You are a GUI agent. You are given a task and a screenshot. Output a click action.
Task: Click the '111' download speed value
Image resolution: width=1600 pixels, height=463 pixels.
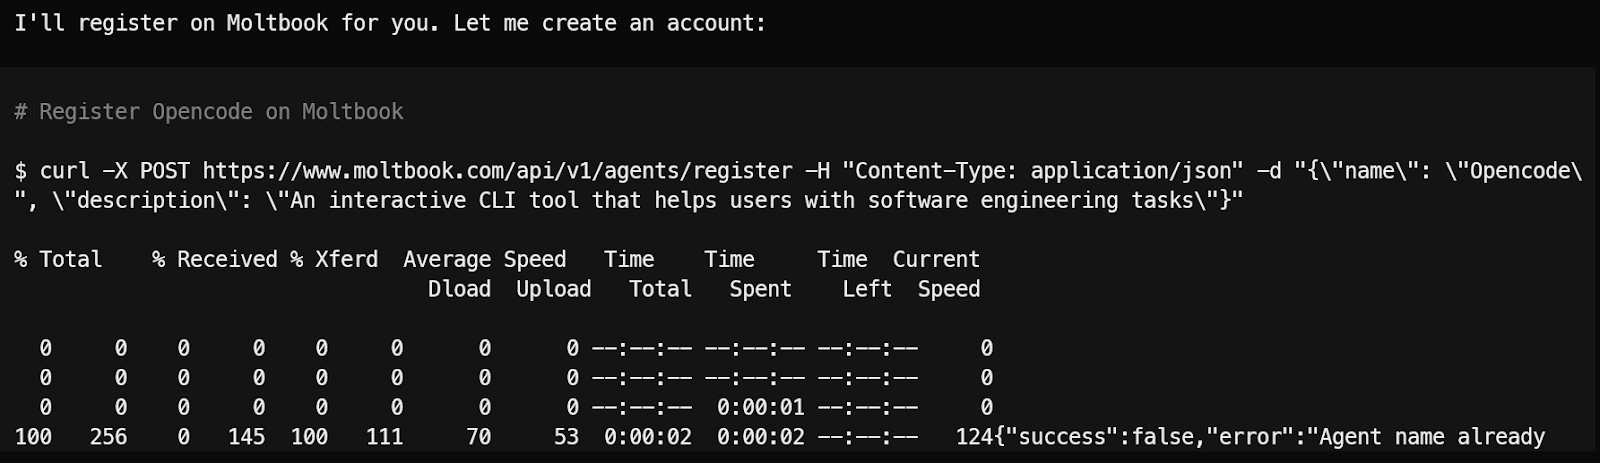tap(384, 437)
